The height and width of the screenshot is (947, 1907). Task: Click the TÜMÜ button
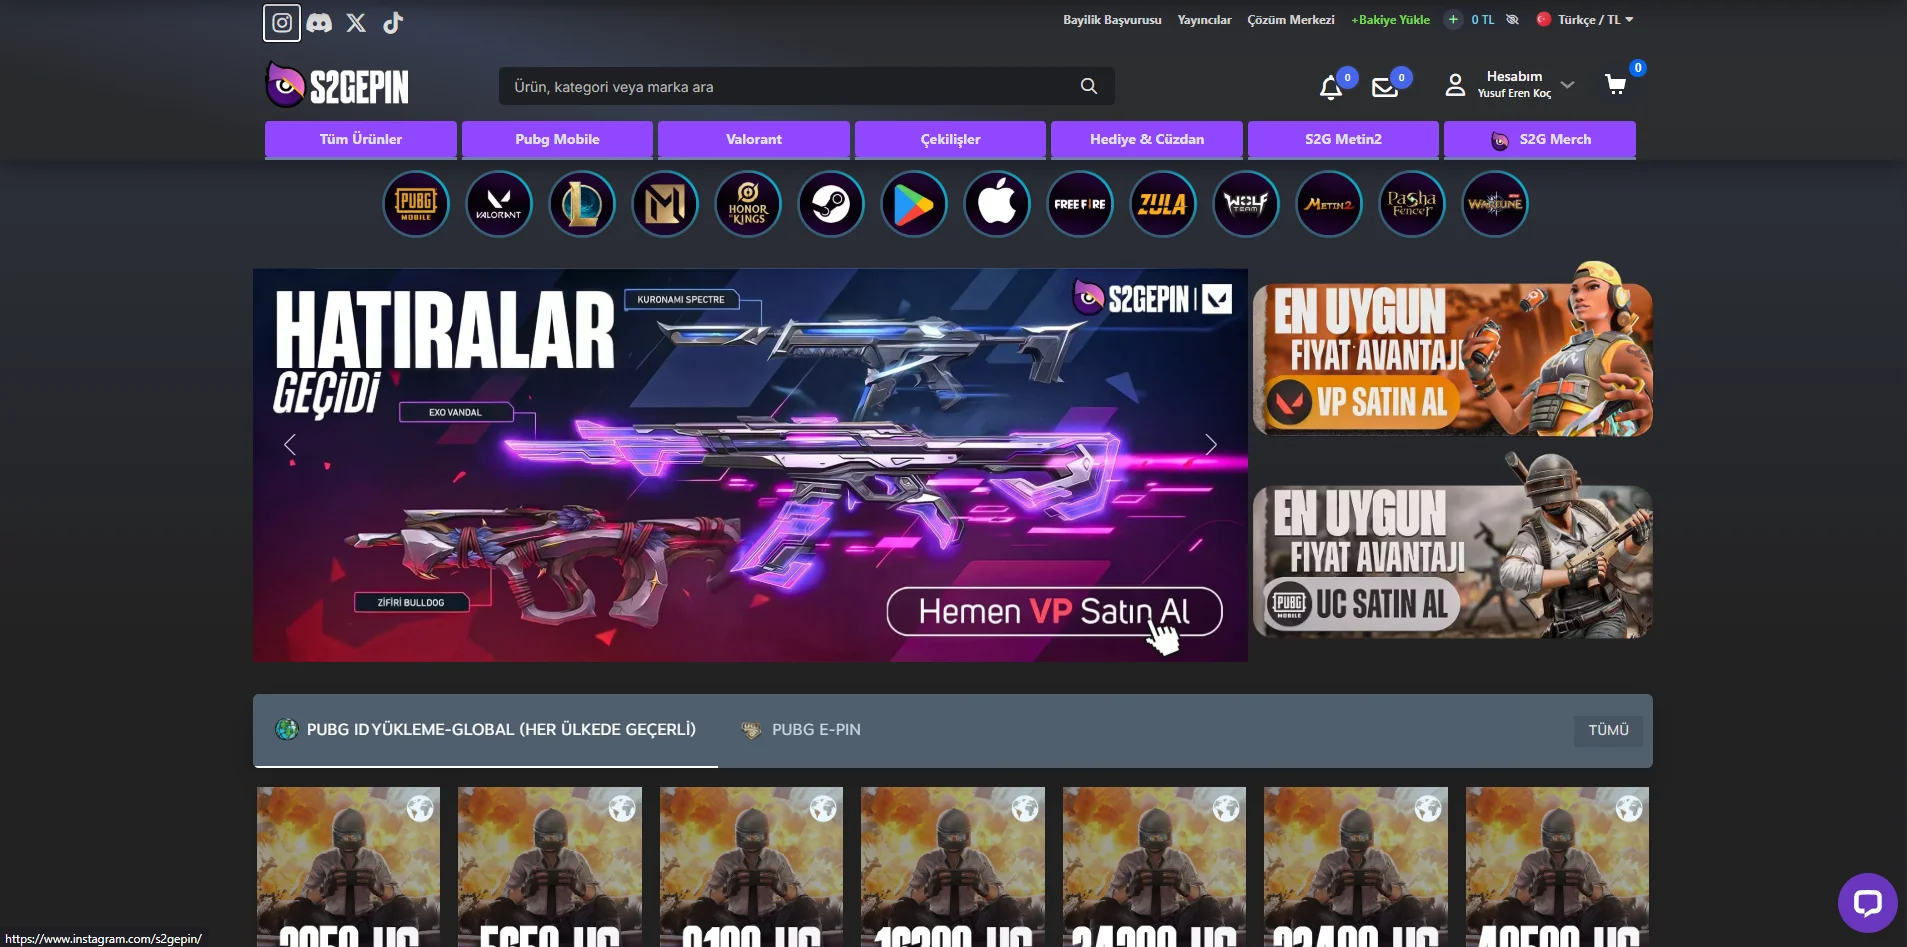pyautogui.click(x=1607, y=730)
